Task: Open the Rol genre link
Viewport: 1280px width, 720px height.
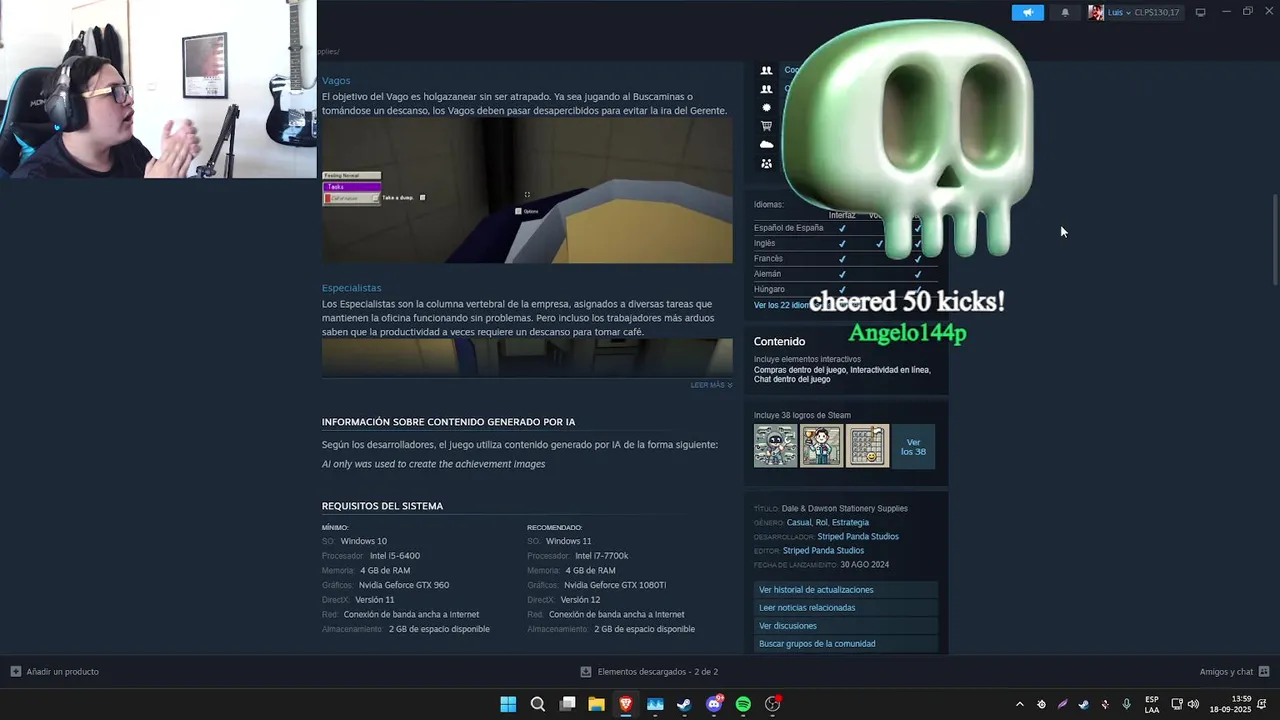Action: point(822,522)
